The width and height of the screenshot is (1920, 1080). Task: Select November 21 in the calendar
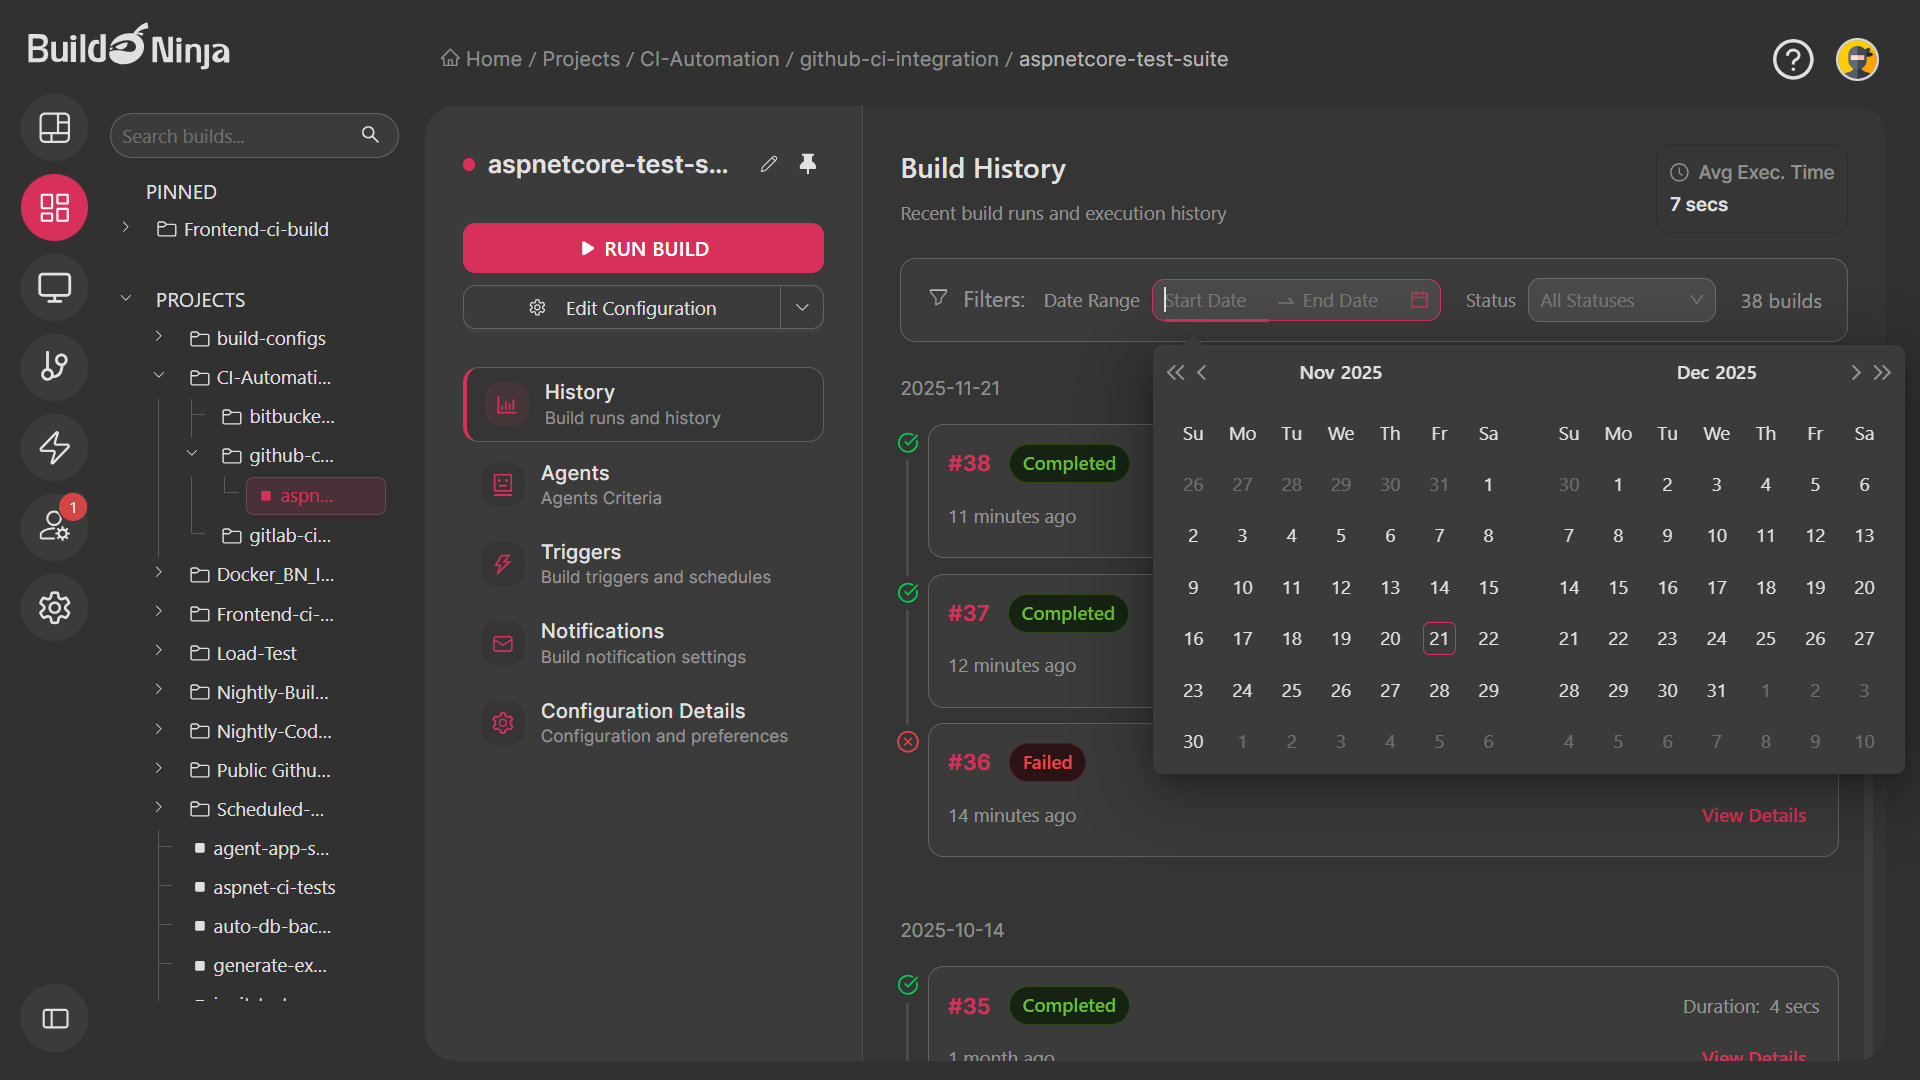[x=1438, y=639]
